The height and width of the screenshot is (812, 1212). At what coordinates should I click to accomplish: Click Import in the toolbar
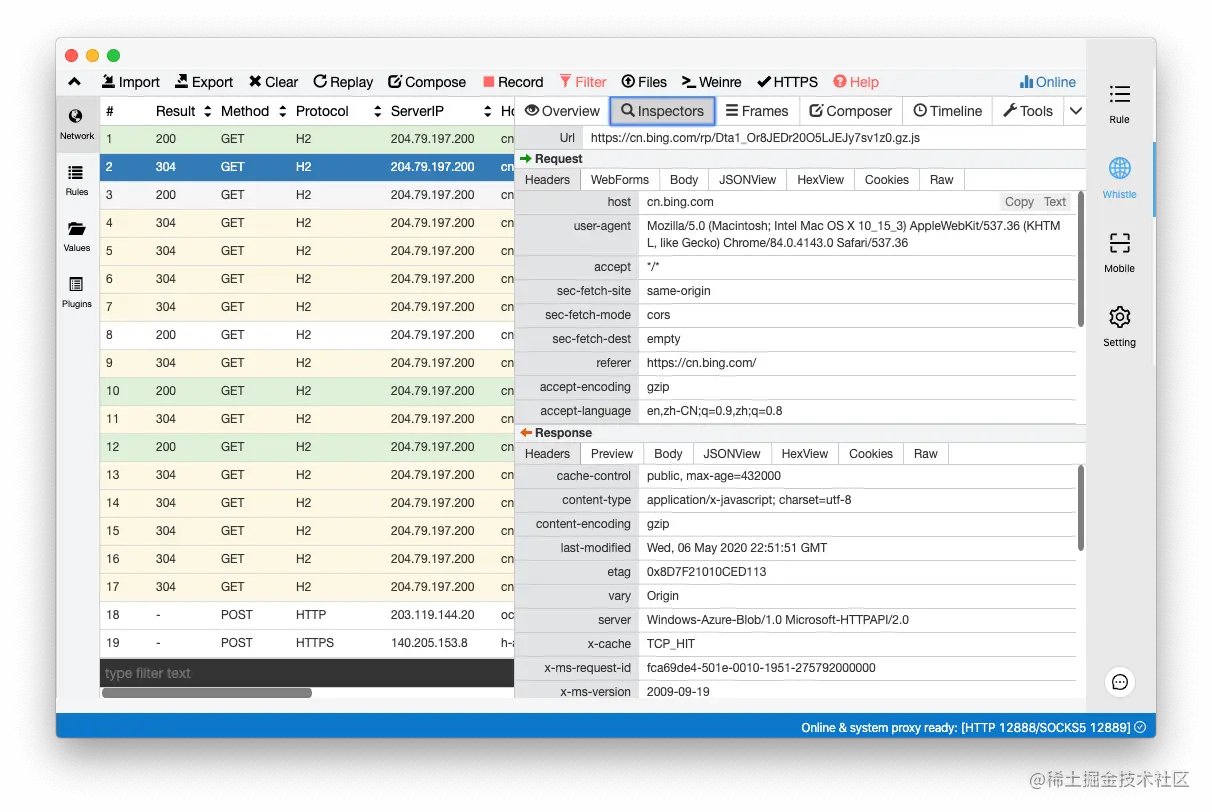pyautogui.click(x=130, y=82)
